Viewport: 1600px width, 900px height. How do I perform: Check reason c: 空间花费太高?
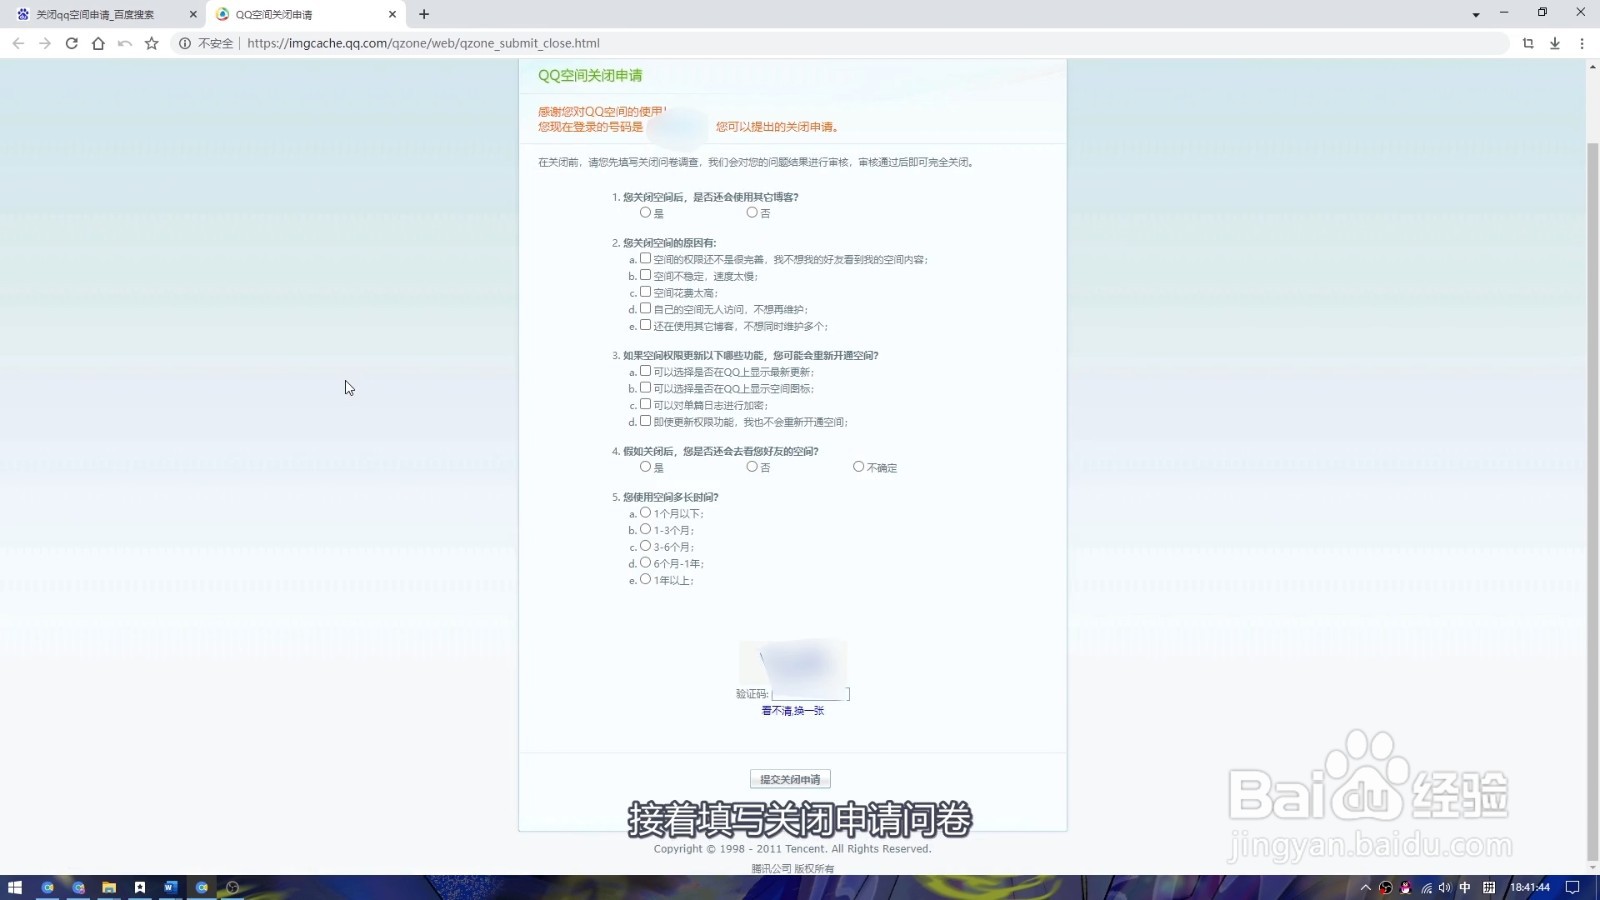pyautogui.click(x=645, y=292)
